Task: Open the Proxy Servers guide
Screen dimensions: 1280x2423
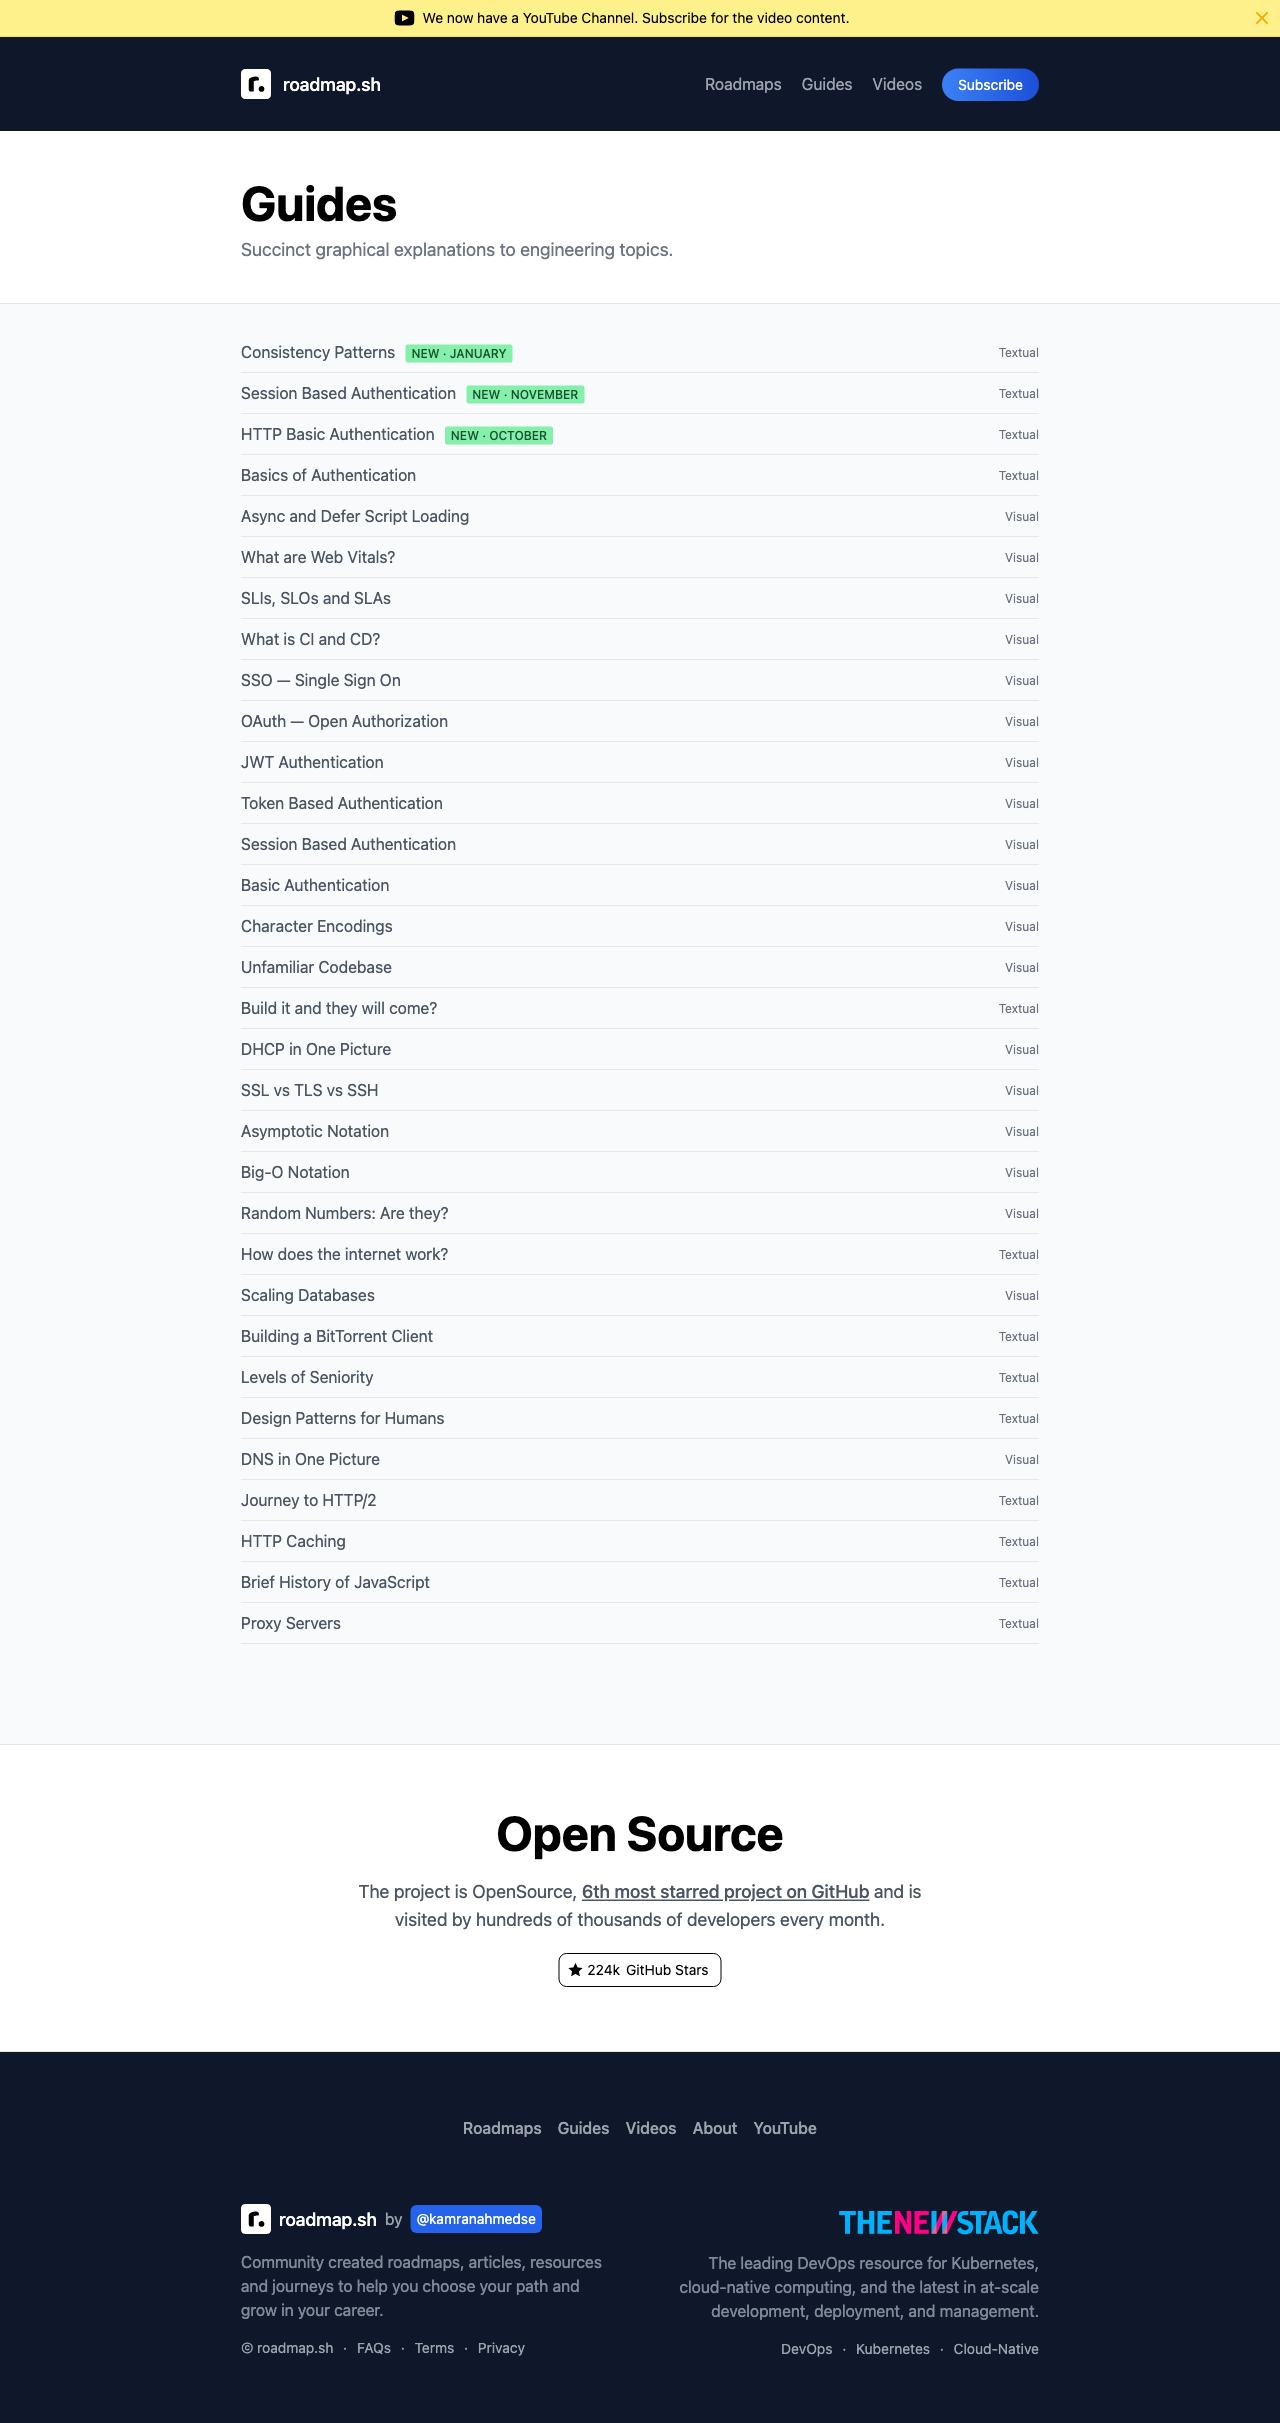Action: click(x=291, y=1623)
